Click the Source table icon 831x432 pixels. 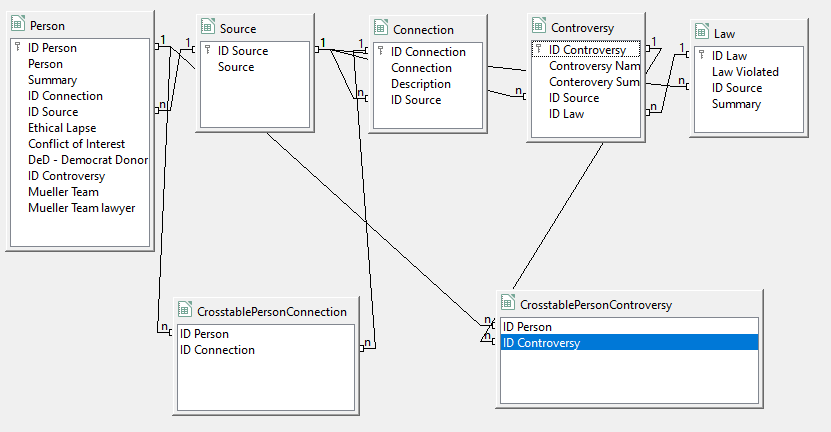pyautogui.click(x=208, y=27)
